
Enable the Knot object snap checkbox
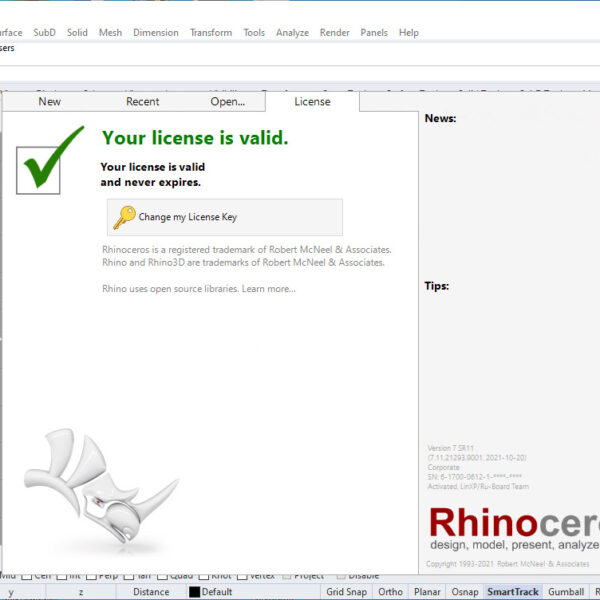(x=204, y=576)
